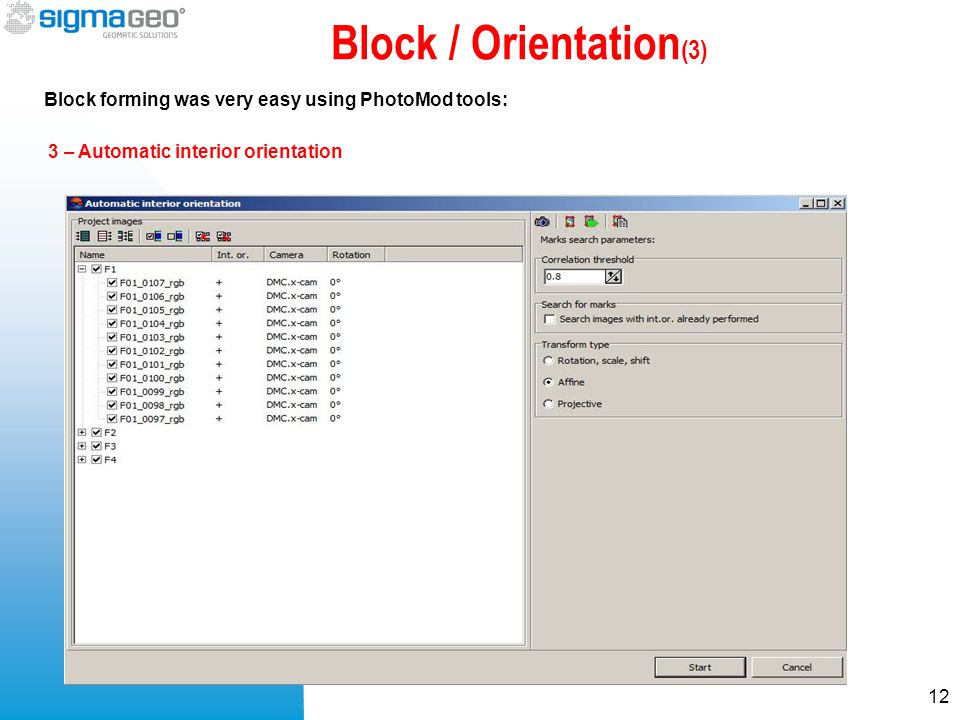Click the red fiducial-frame icon beside the camera icon
Image resolution: width=960 pixels, height=720 pixels.
click(570, 222)
